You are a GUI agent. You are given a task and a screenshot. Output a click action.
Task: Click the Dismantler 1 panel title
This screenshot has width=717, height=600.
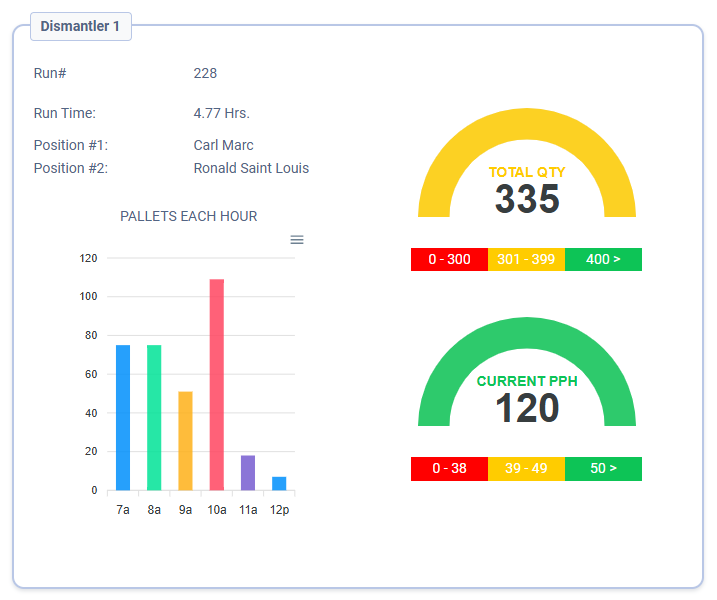80,26
